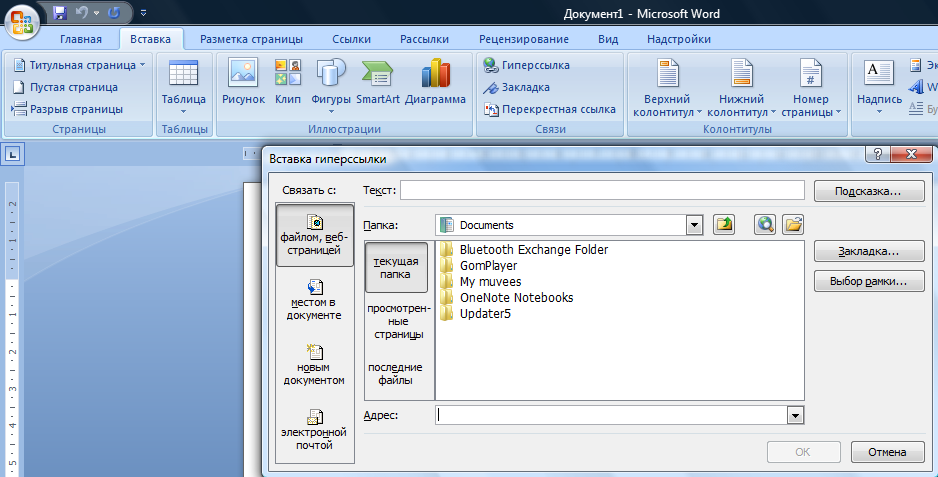The width and height of the screenshot is (938, 477).
Task: Undo last action in quick access toolbar
Action: [x=82, y=12]
